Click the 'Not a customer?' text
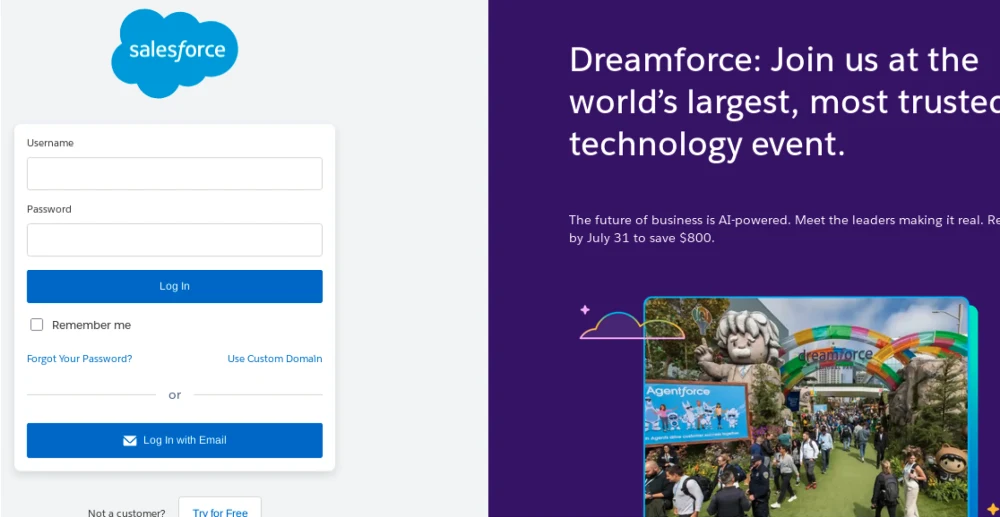The width and height of the screenshot is (1000, 517). (127, 513)
